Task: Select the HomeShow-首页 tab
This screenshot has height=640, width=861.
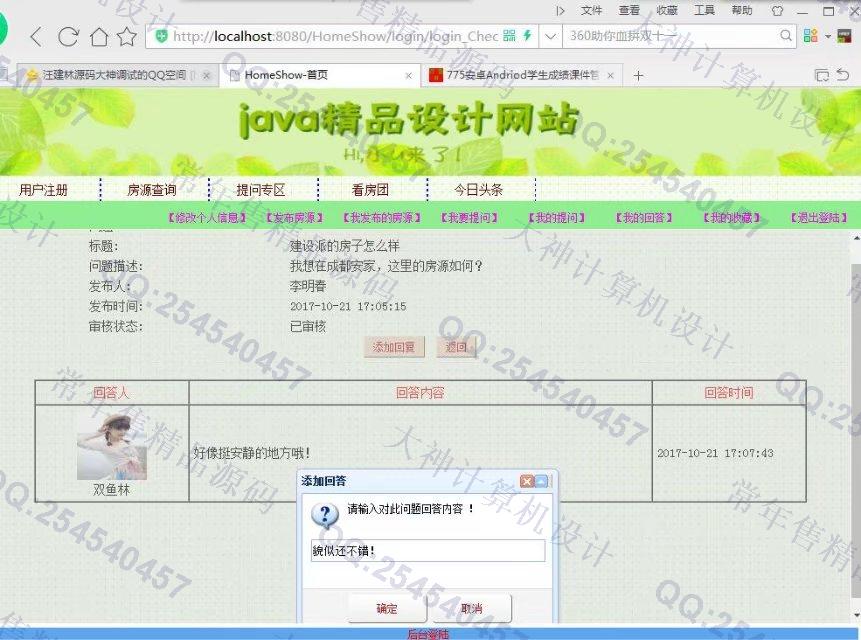Action: click(320, 75)
